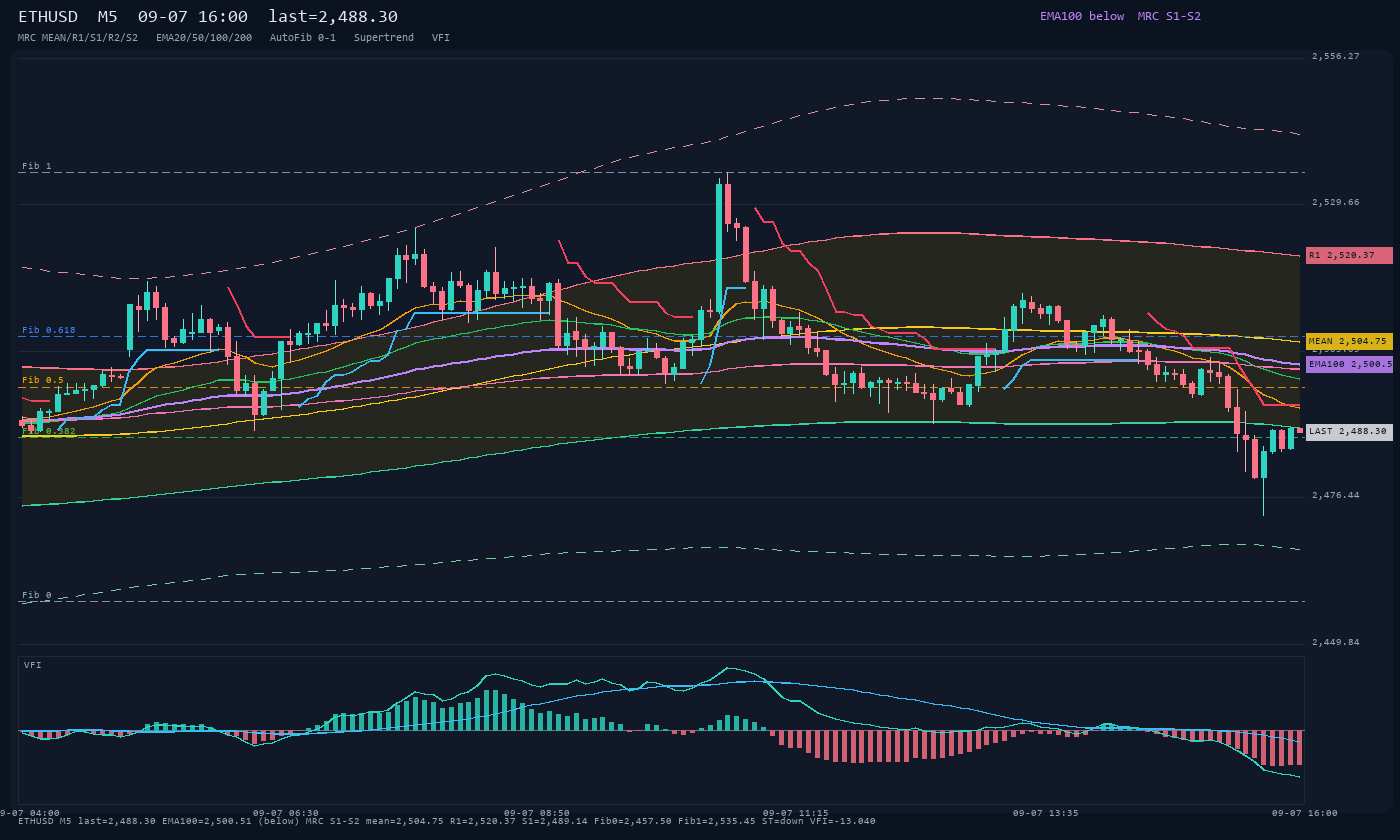Click the 2,476.44 price axis value
The width and height of the screenshot is (1400, 840).
(x=1336, y=495)
